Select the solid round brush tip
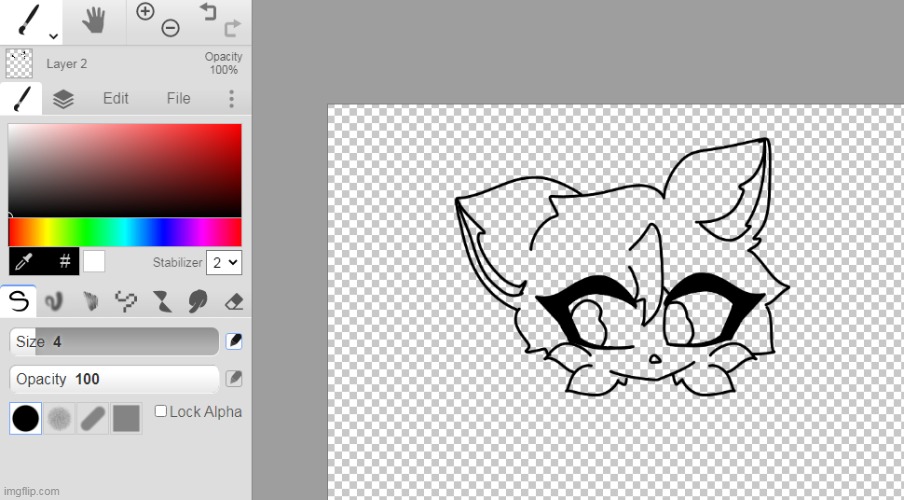The width and height of the screenshot is (904, 500). pos(25,418)
